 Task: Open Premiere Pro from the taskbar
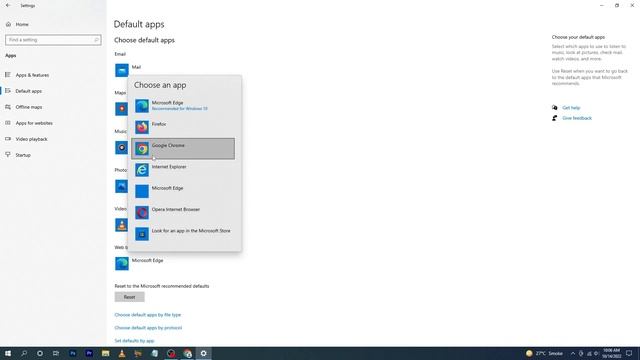point(89,353)
